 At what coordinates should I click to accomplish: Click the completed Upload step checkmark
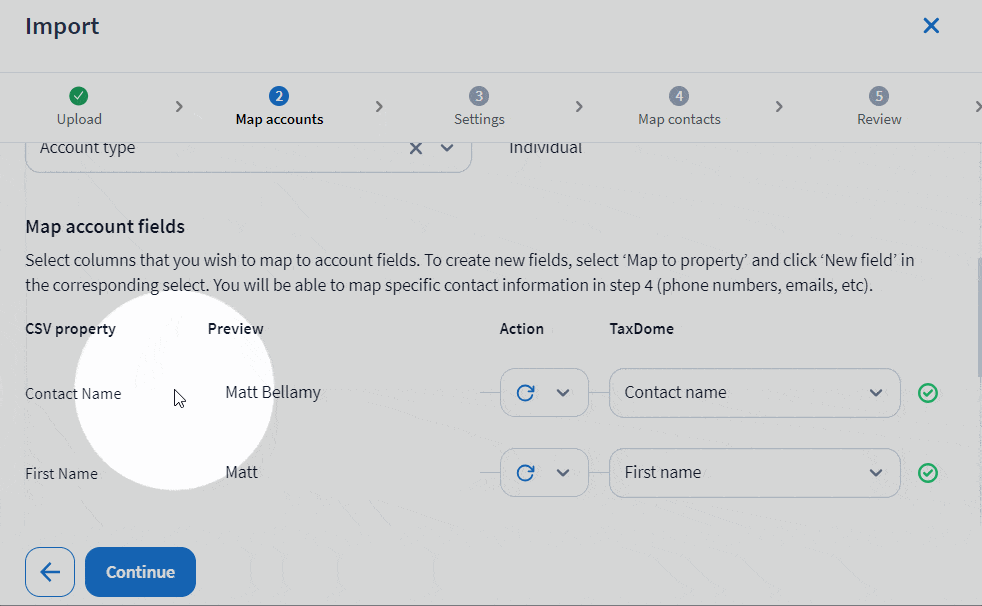(x=79, y=96)
